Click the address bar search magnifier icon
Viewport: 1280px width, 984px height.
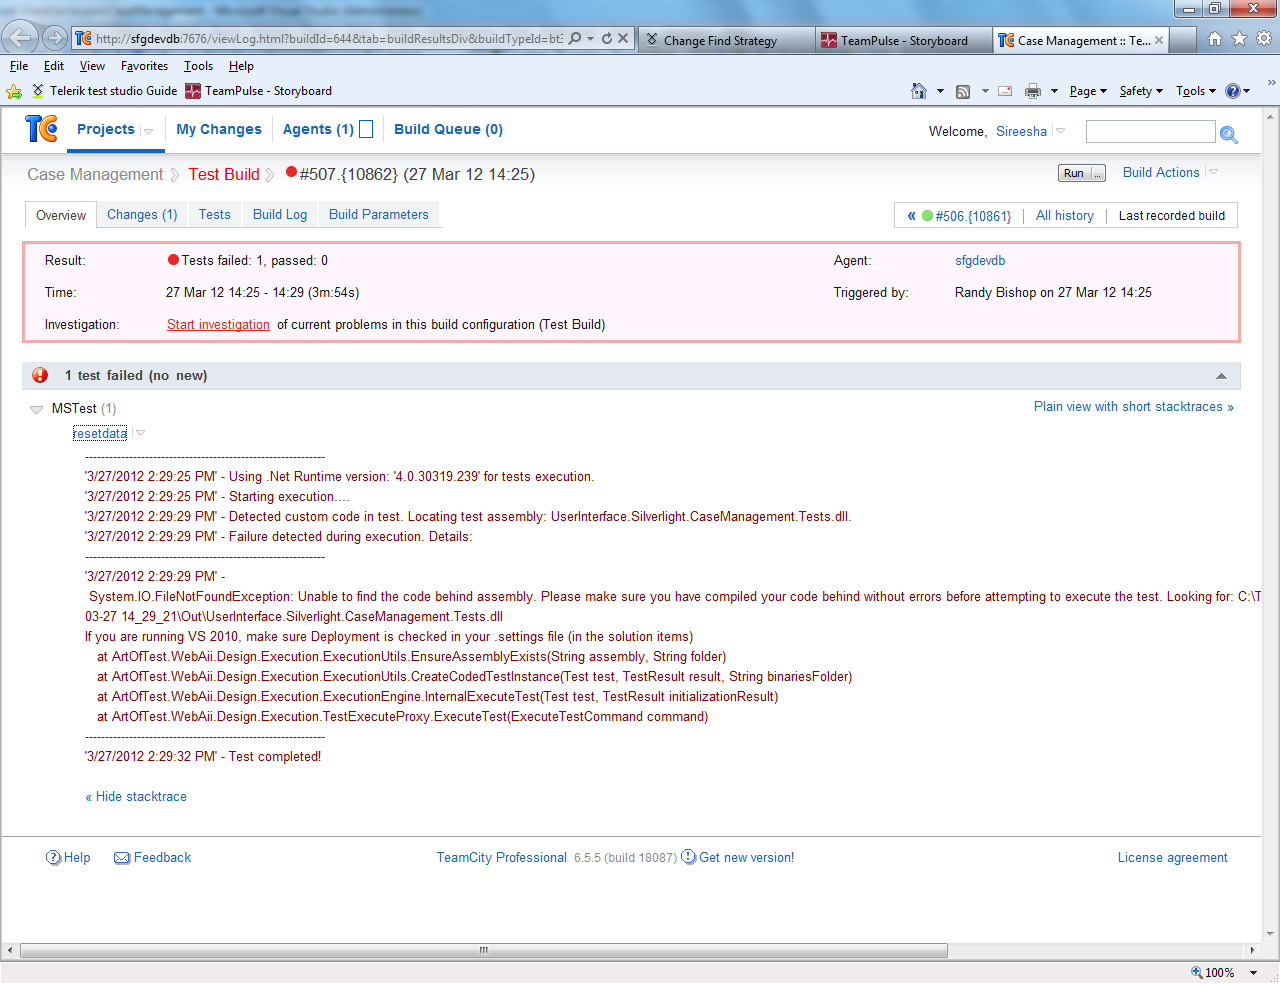point(575,39)
